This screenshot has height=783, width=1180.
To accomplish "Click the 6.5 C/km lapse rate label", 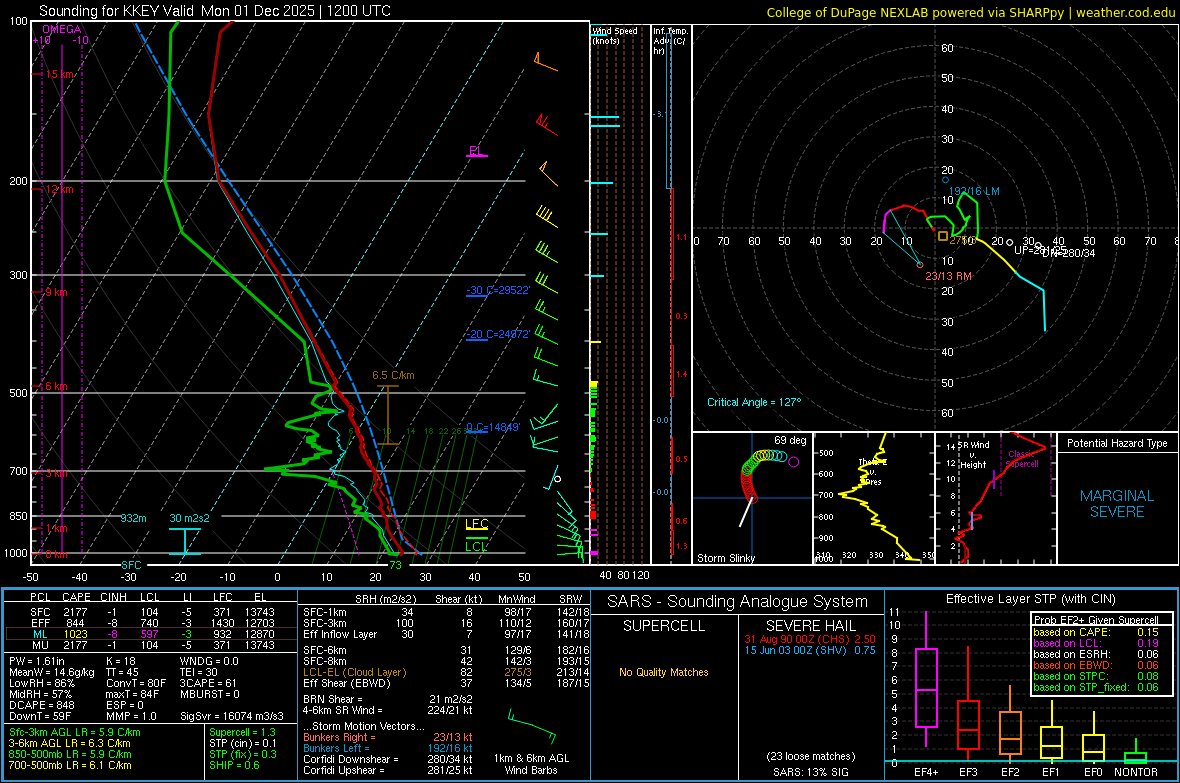I will [x=393, y=375].
